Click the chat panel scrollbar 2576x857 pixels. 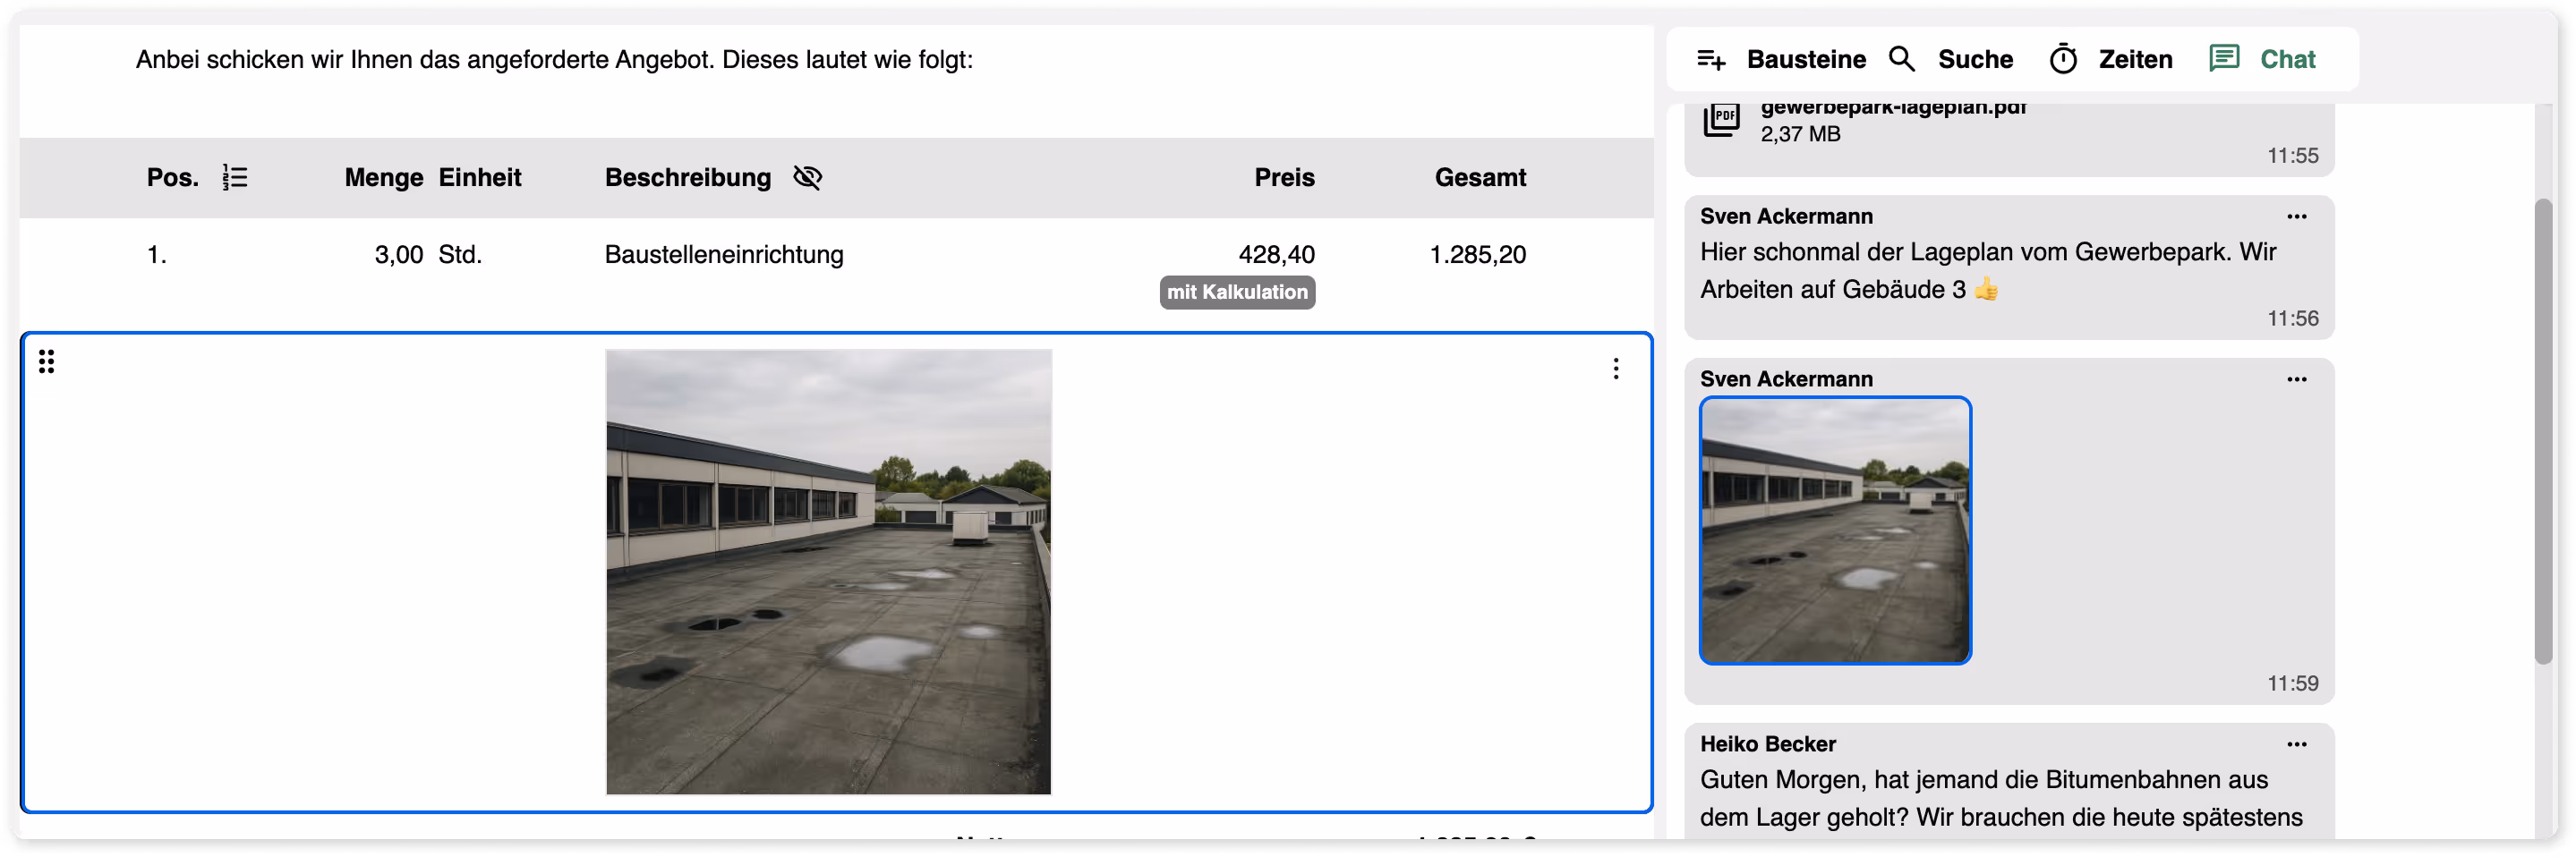2543,430
